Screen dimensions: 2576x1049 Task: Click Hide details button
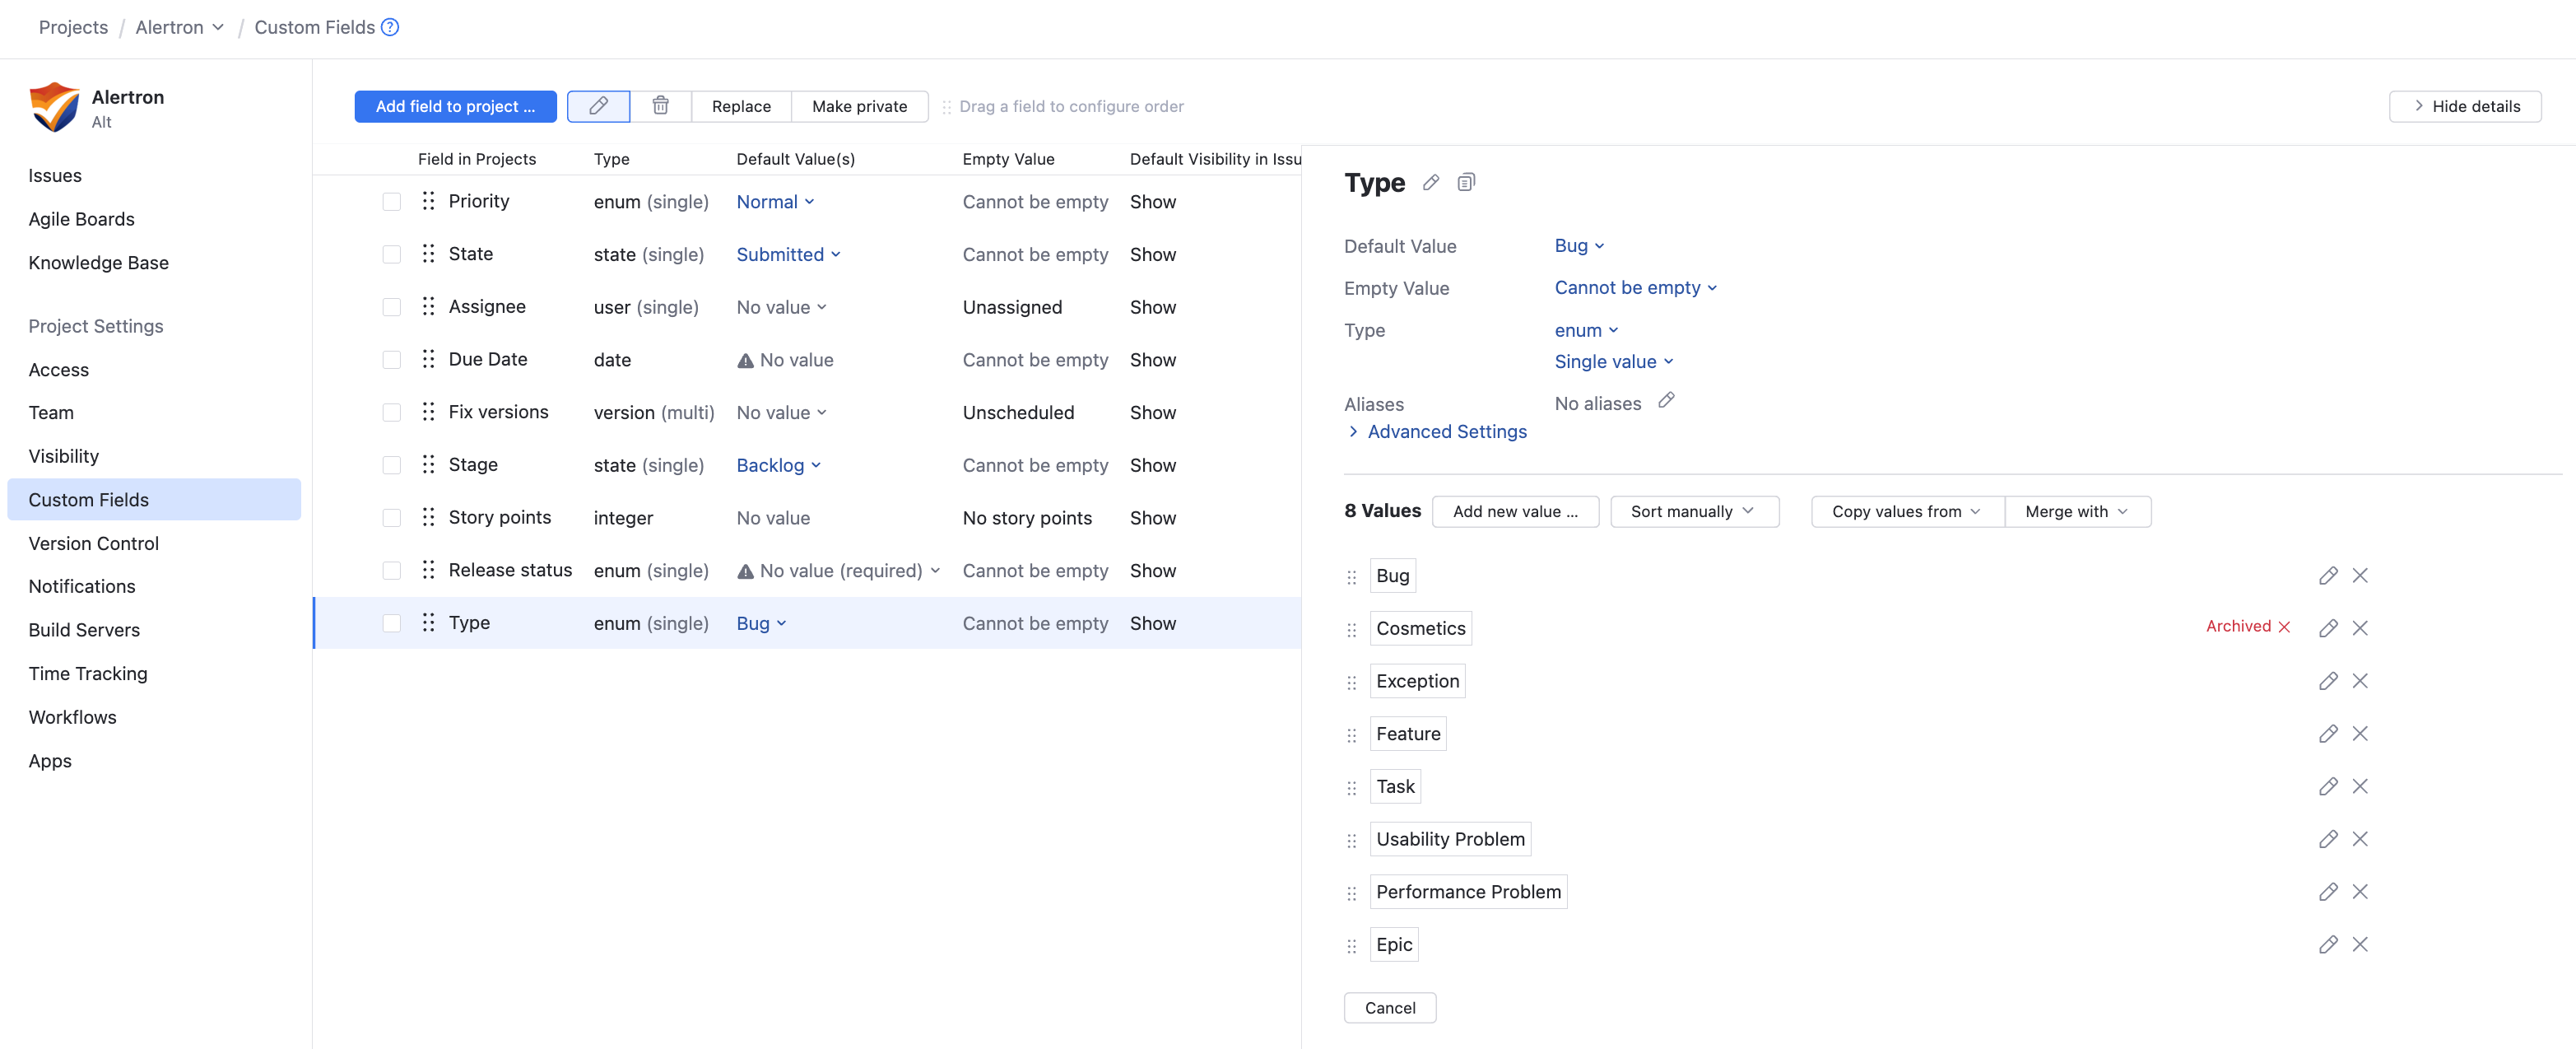tap(2464, 106)
